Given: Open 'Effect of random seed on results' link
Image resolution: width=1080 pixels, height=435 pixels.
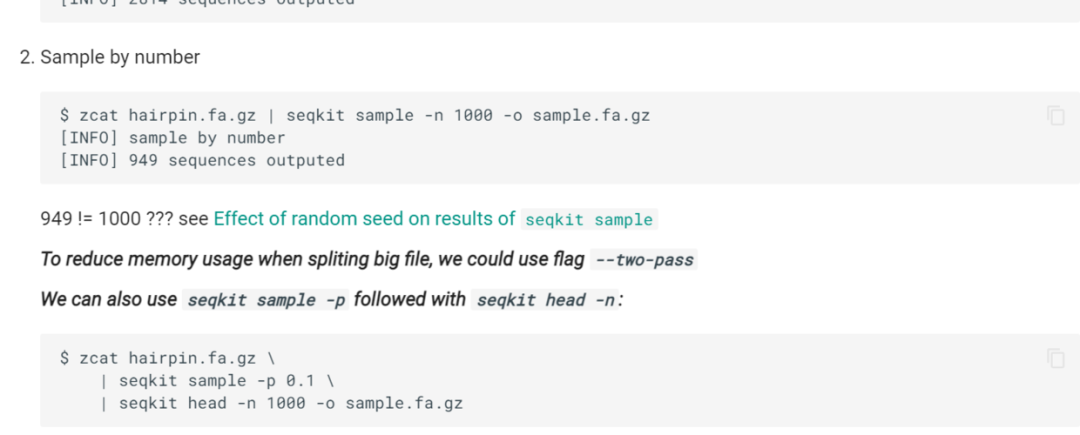Looking at the screenshot, I should (x=364, y=219).
